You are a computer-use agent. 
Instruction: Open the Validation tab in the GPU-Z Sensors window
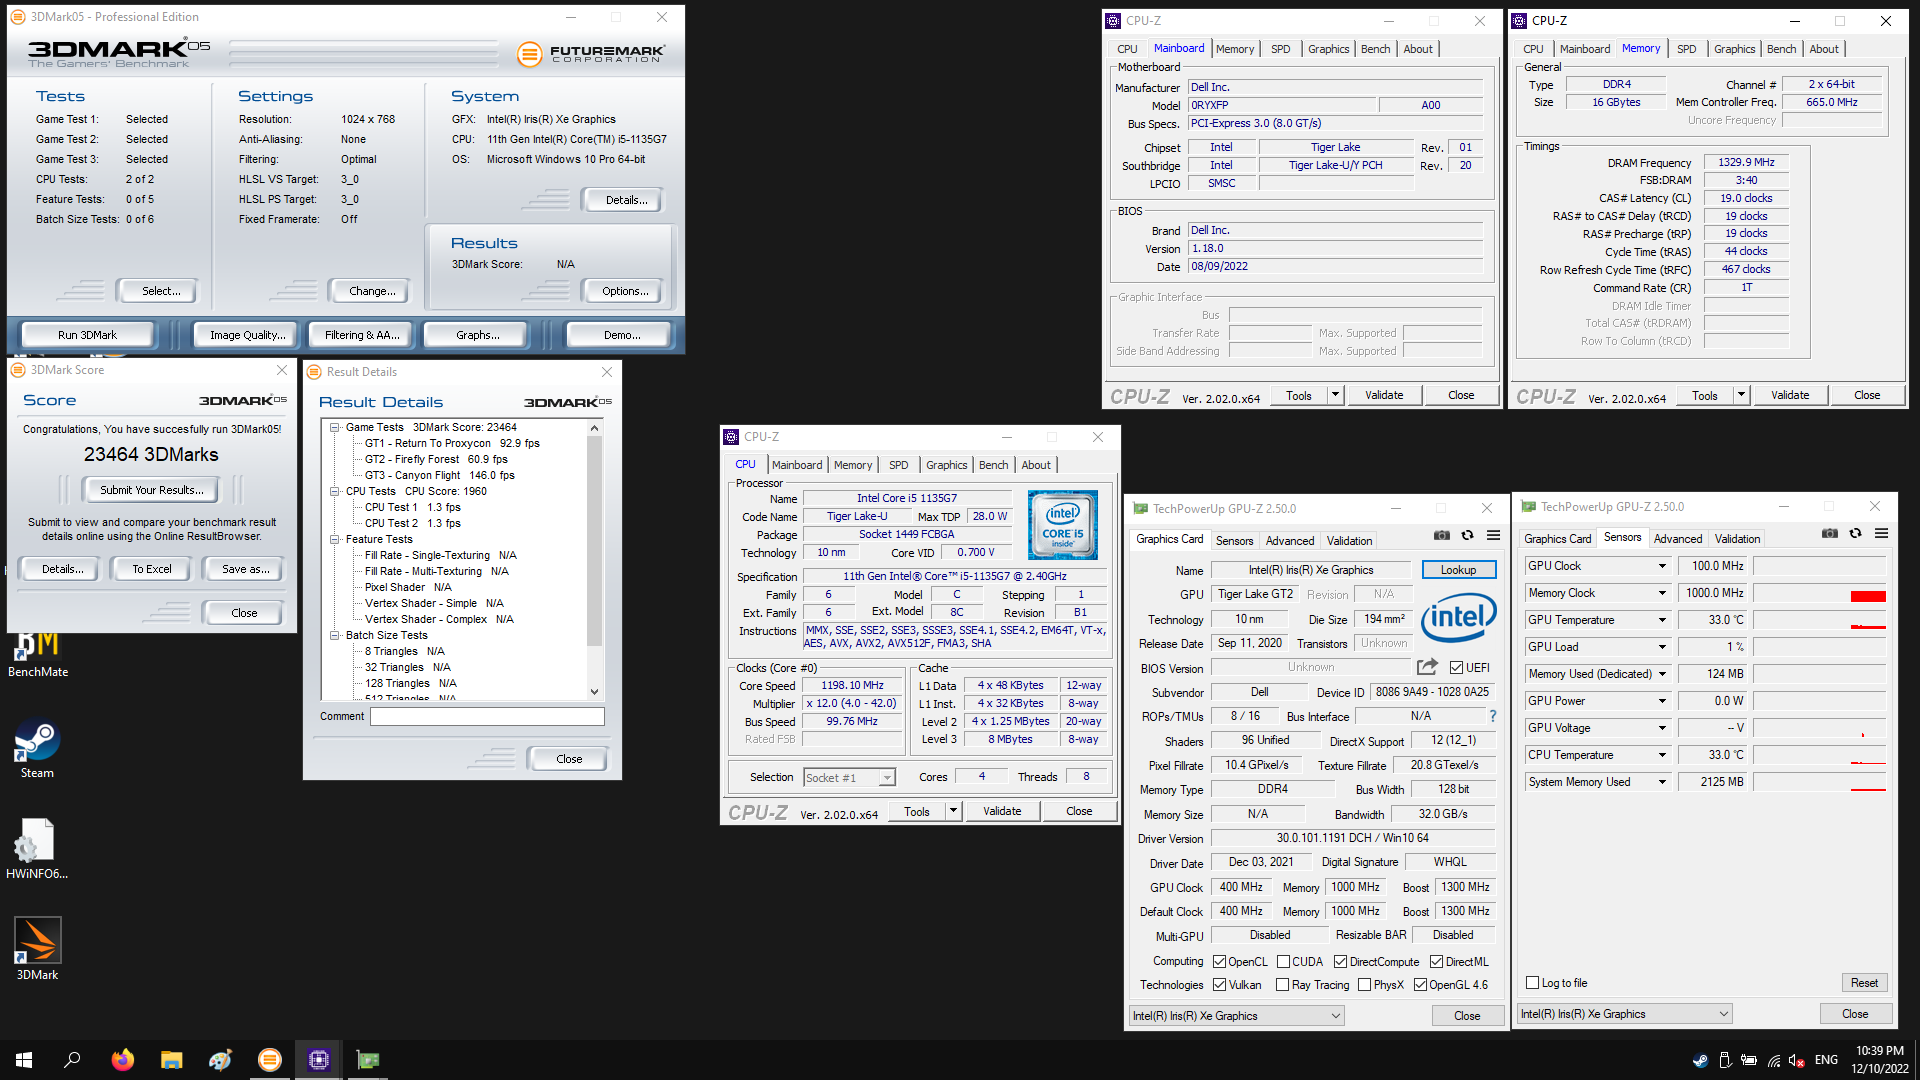pyautogui.click(x=1737, y=539)
